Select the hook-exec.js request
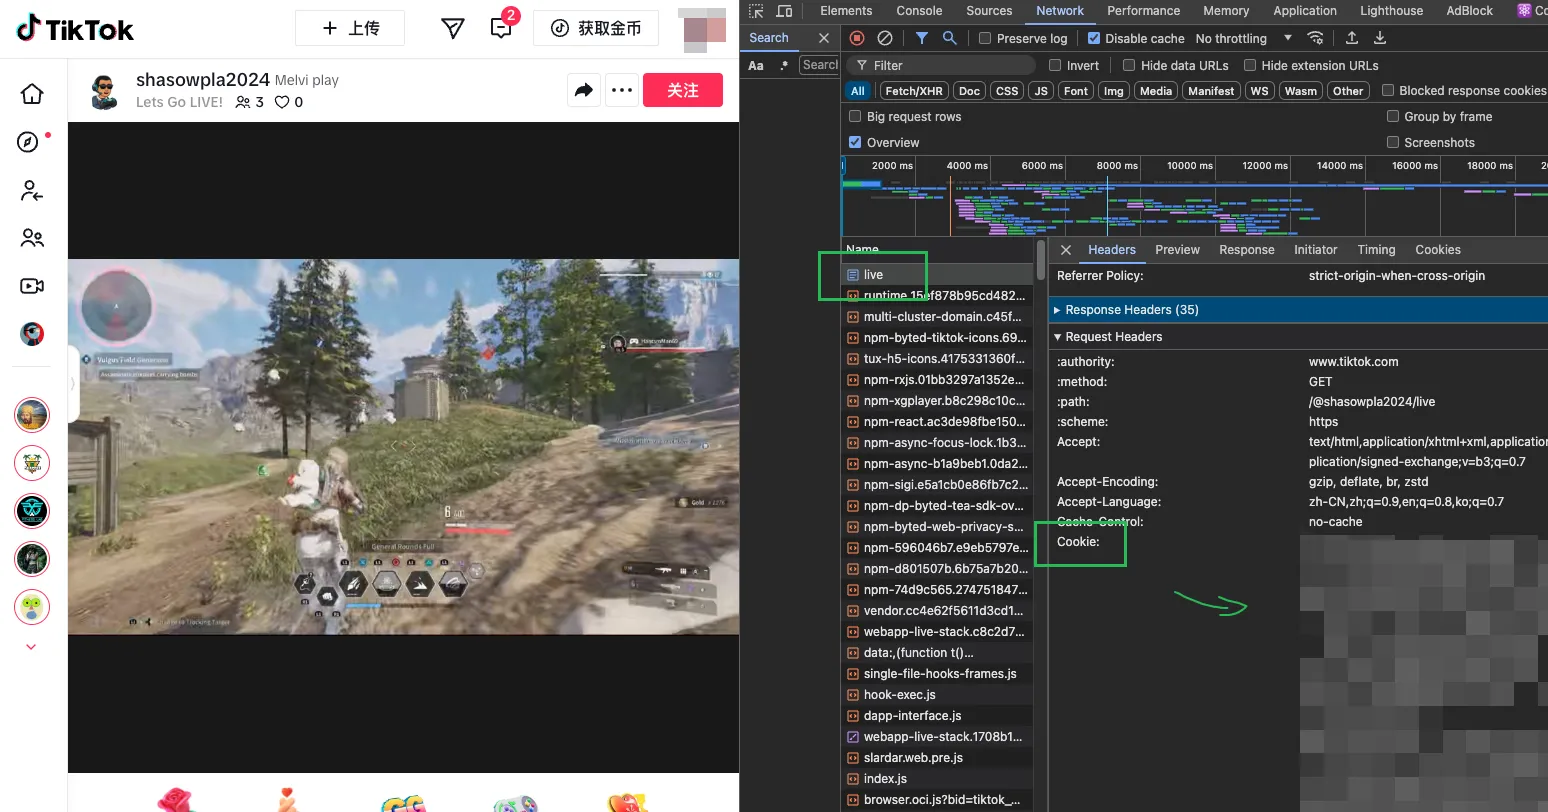Image resolution: width=1548 pixels, height=812 pixels. [938, 695]
